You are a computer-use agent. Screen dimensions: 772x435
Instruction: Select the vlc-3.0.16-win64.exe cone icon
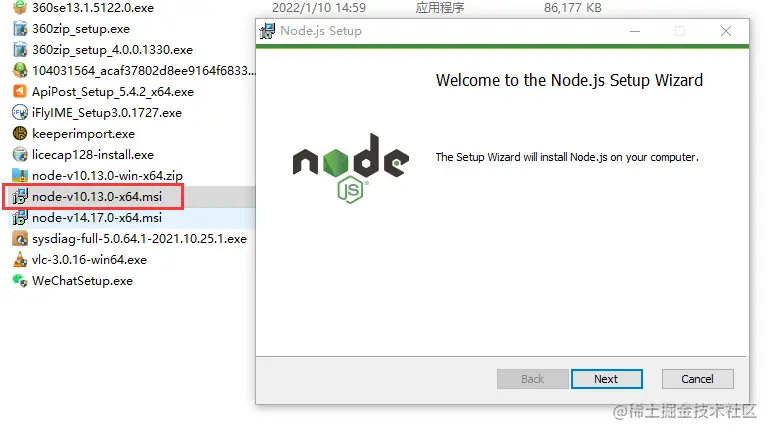click(20, 259)
